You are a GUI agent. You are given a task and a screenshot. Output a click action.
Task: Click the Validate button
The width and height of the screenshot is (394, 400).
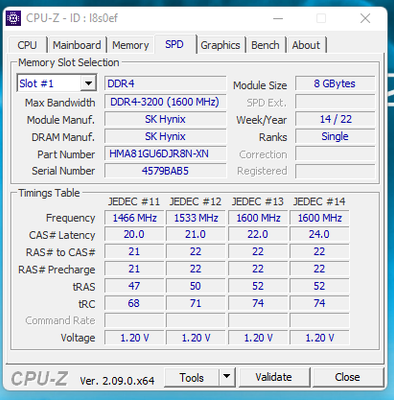[274, 377]
